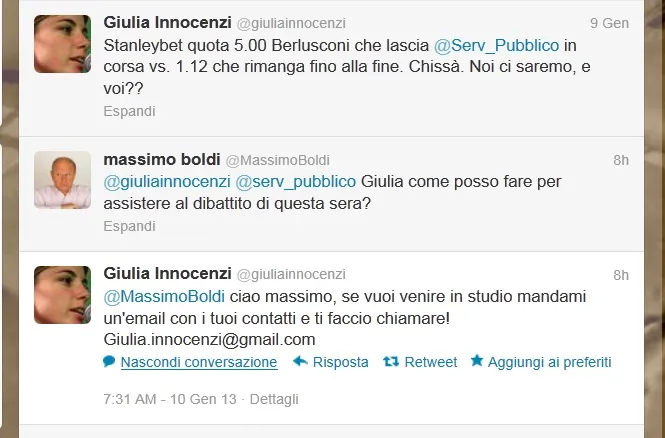The image size is (665, 438).
Task: Select Aggiungi ai preferiti
Action: (x=549, y=362)
